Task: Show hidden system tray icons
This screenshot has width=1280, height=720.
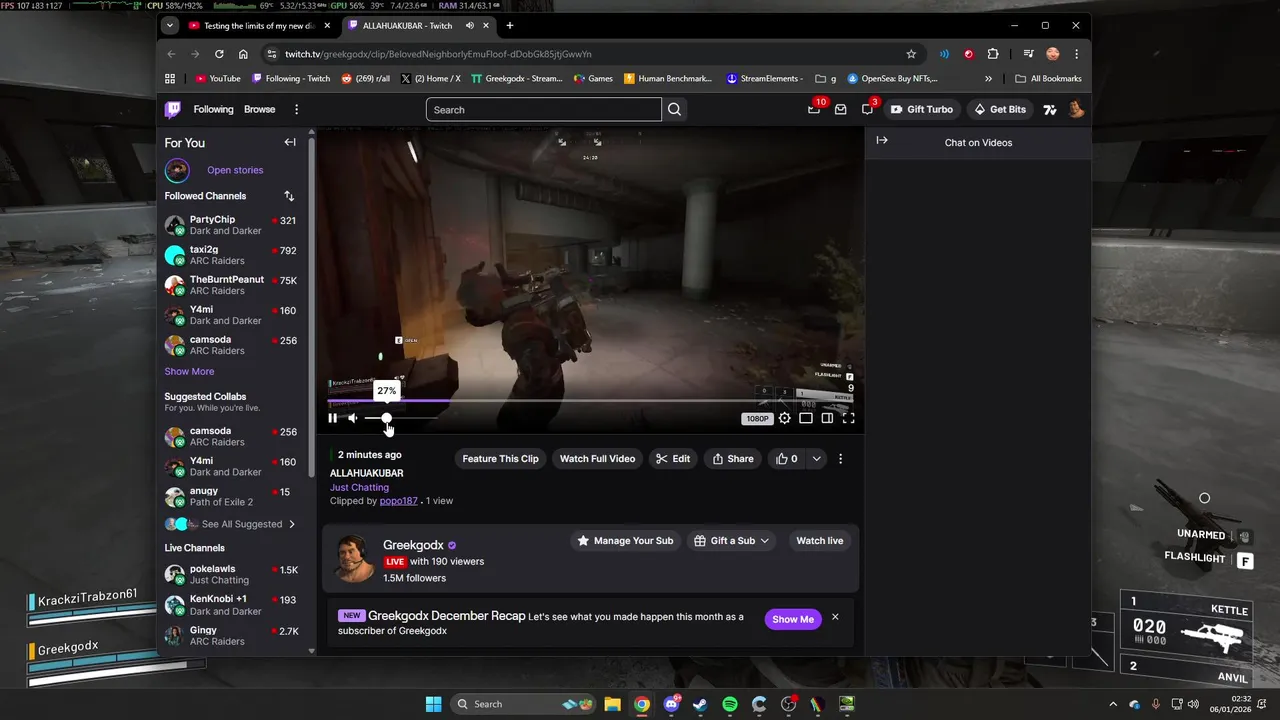Action: pyautogui.click(x=1113, y=704)
